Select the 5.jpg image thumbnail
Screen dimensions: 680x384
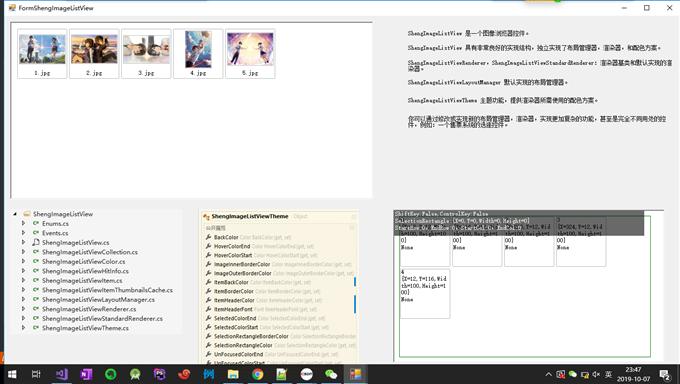click(x=250, y=54)
